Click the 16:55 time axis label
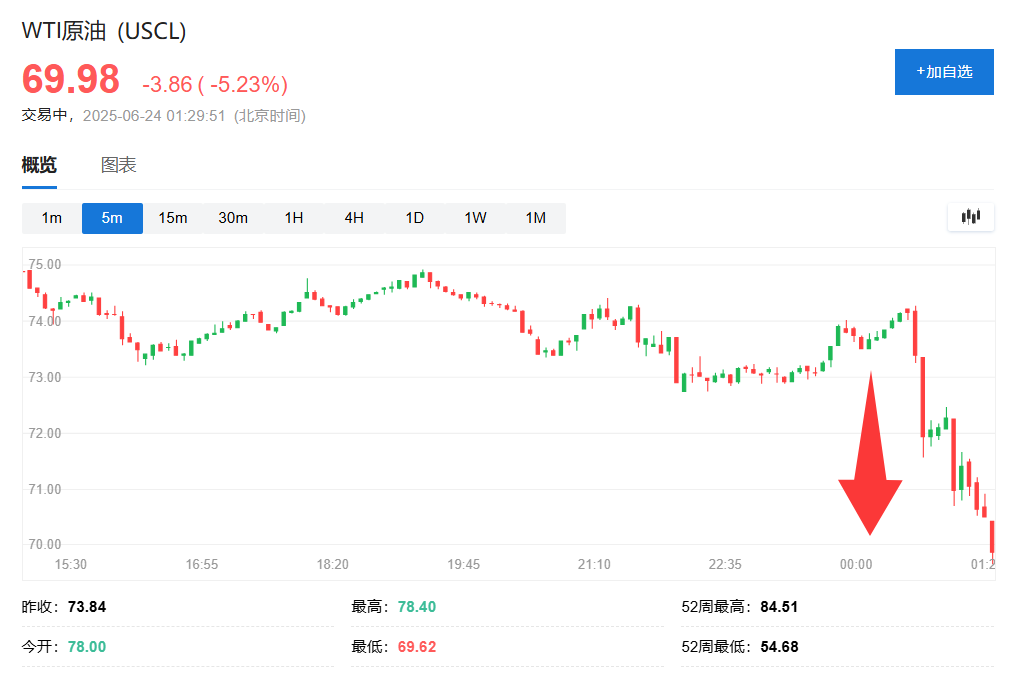1015x693 pixels. (x=202, y=564)
